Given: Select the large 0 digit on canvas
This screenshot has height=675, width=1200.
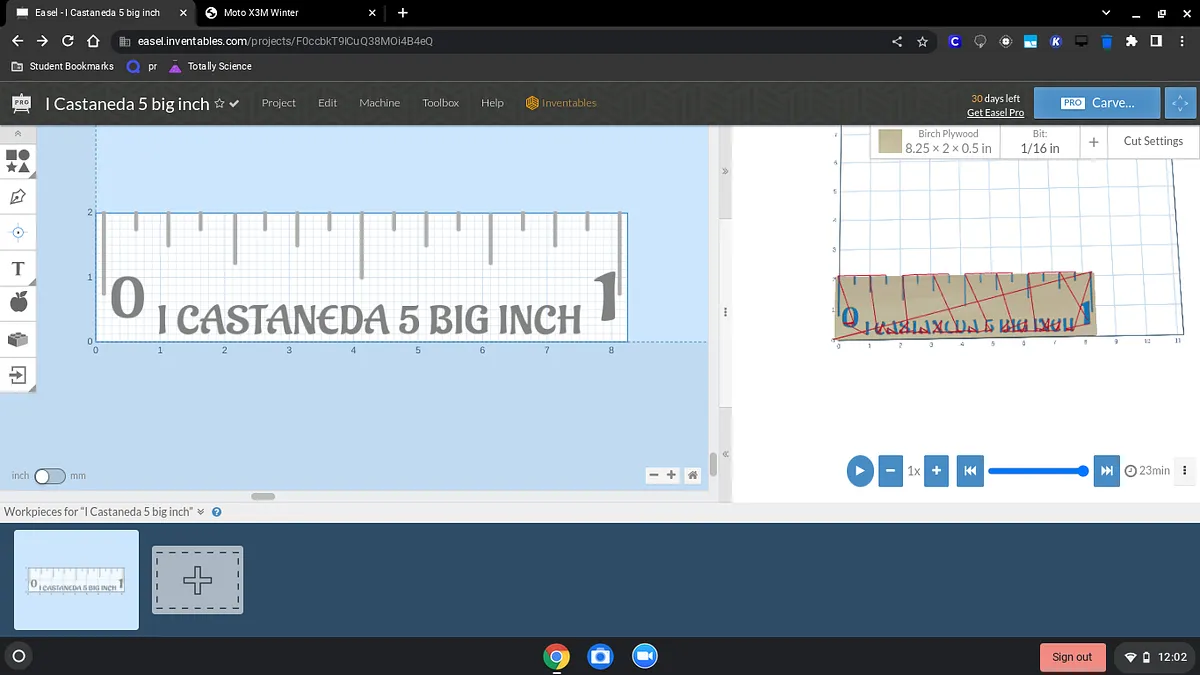Looking at the screenshot, I should pos(127,297).
